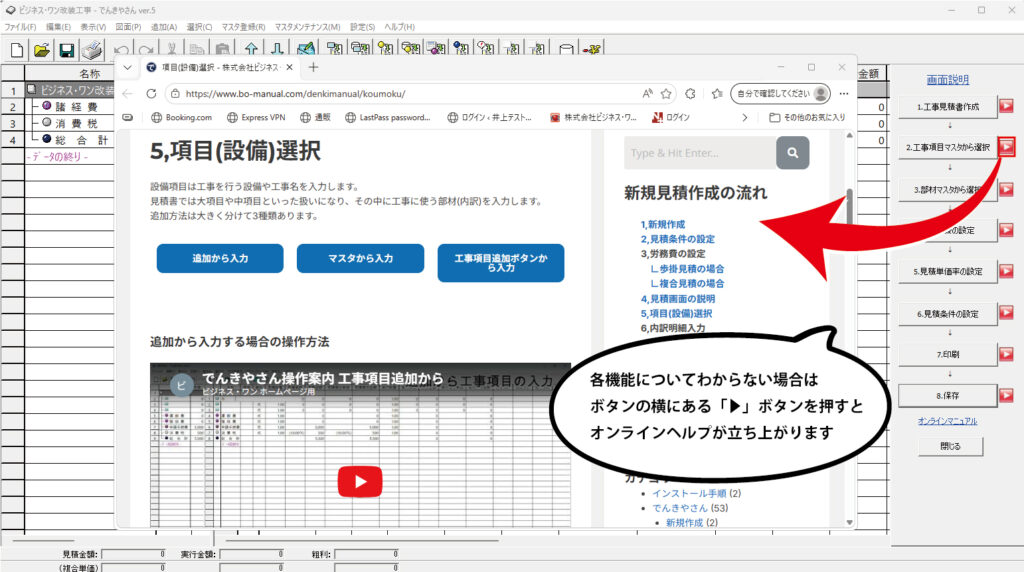Click the Paste clipboard toolbar icon
This screenshot has width=1024, height=572.
point(223,49)
